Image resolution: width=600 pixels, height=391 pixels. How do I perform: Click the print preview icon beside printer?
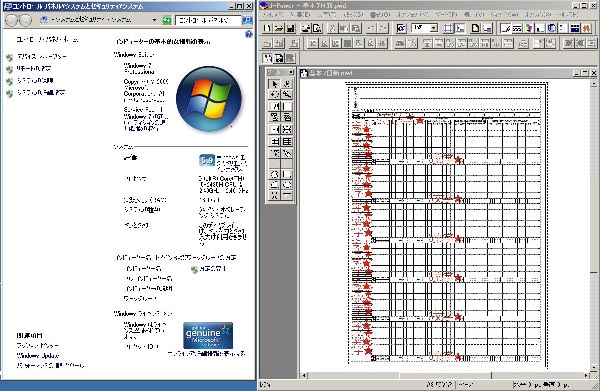(x=317, y=28)
